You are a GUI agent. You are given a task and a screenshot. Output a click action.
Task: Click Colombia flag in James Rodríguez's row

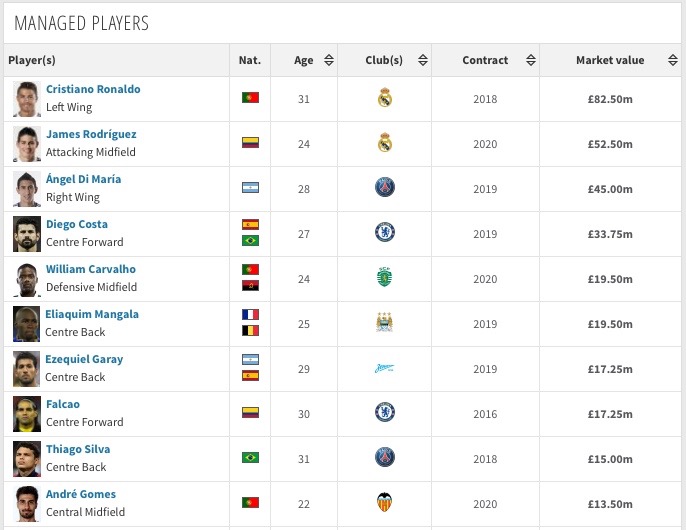[x=250, y=143]
